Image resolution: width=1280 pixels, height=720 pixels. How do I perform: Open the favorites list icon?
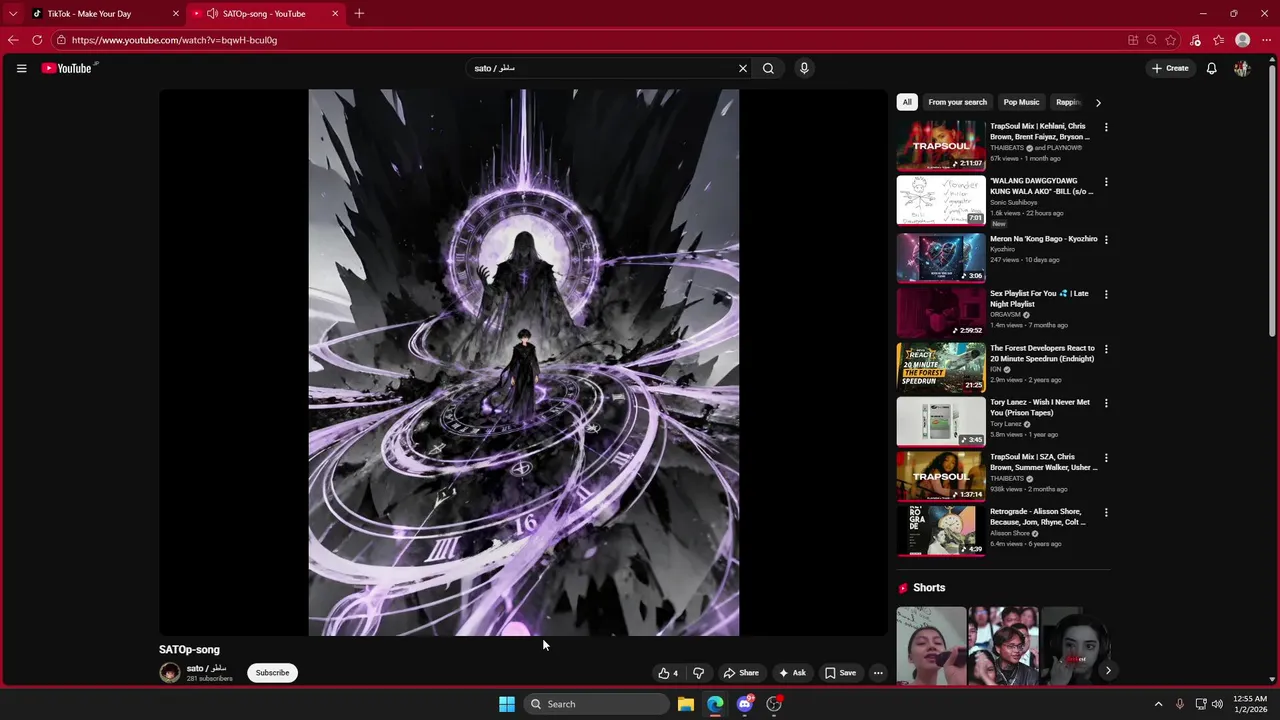1218,40
